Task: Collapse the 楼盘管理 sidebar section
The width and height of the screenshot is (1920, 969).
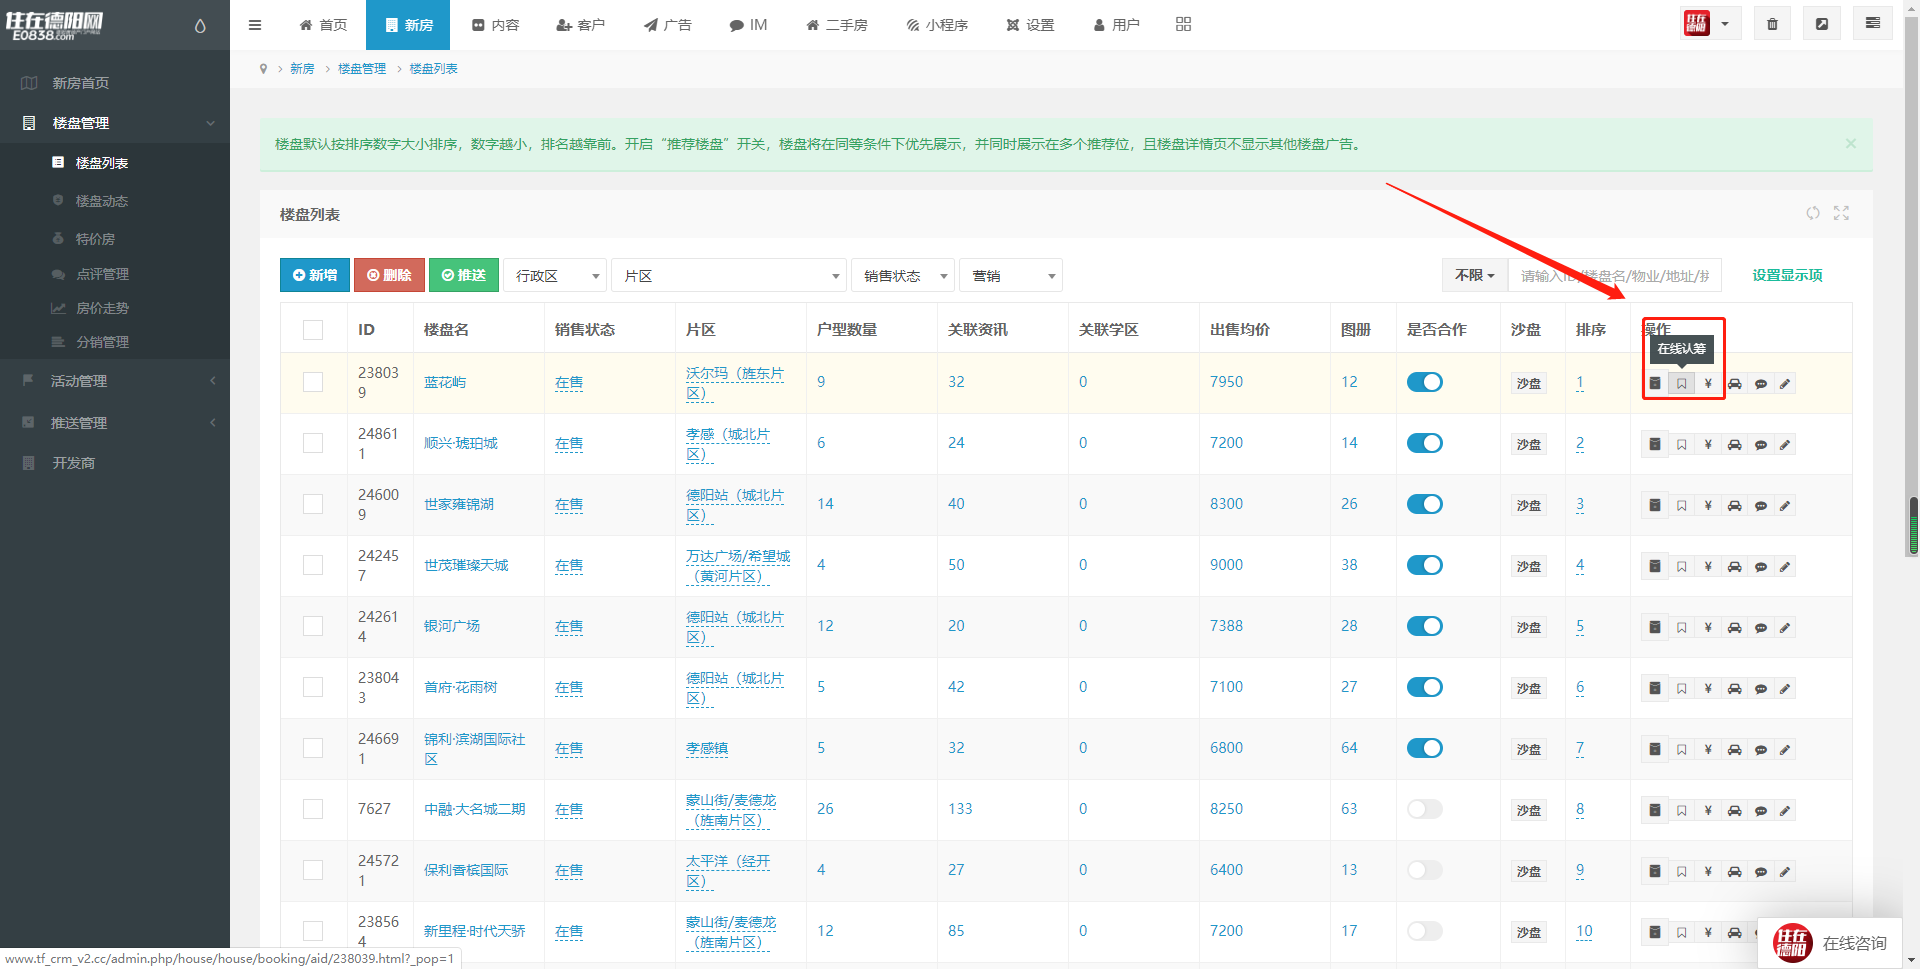Action: [x=115, y=123]
